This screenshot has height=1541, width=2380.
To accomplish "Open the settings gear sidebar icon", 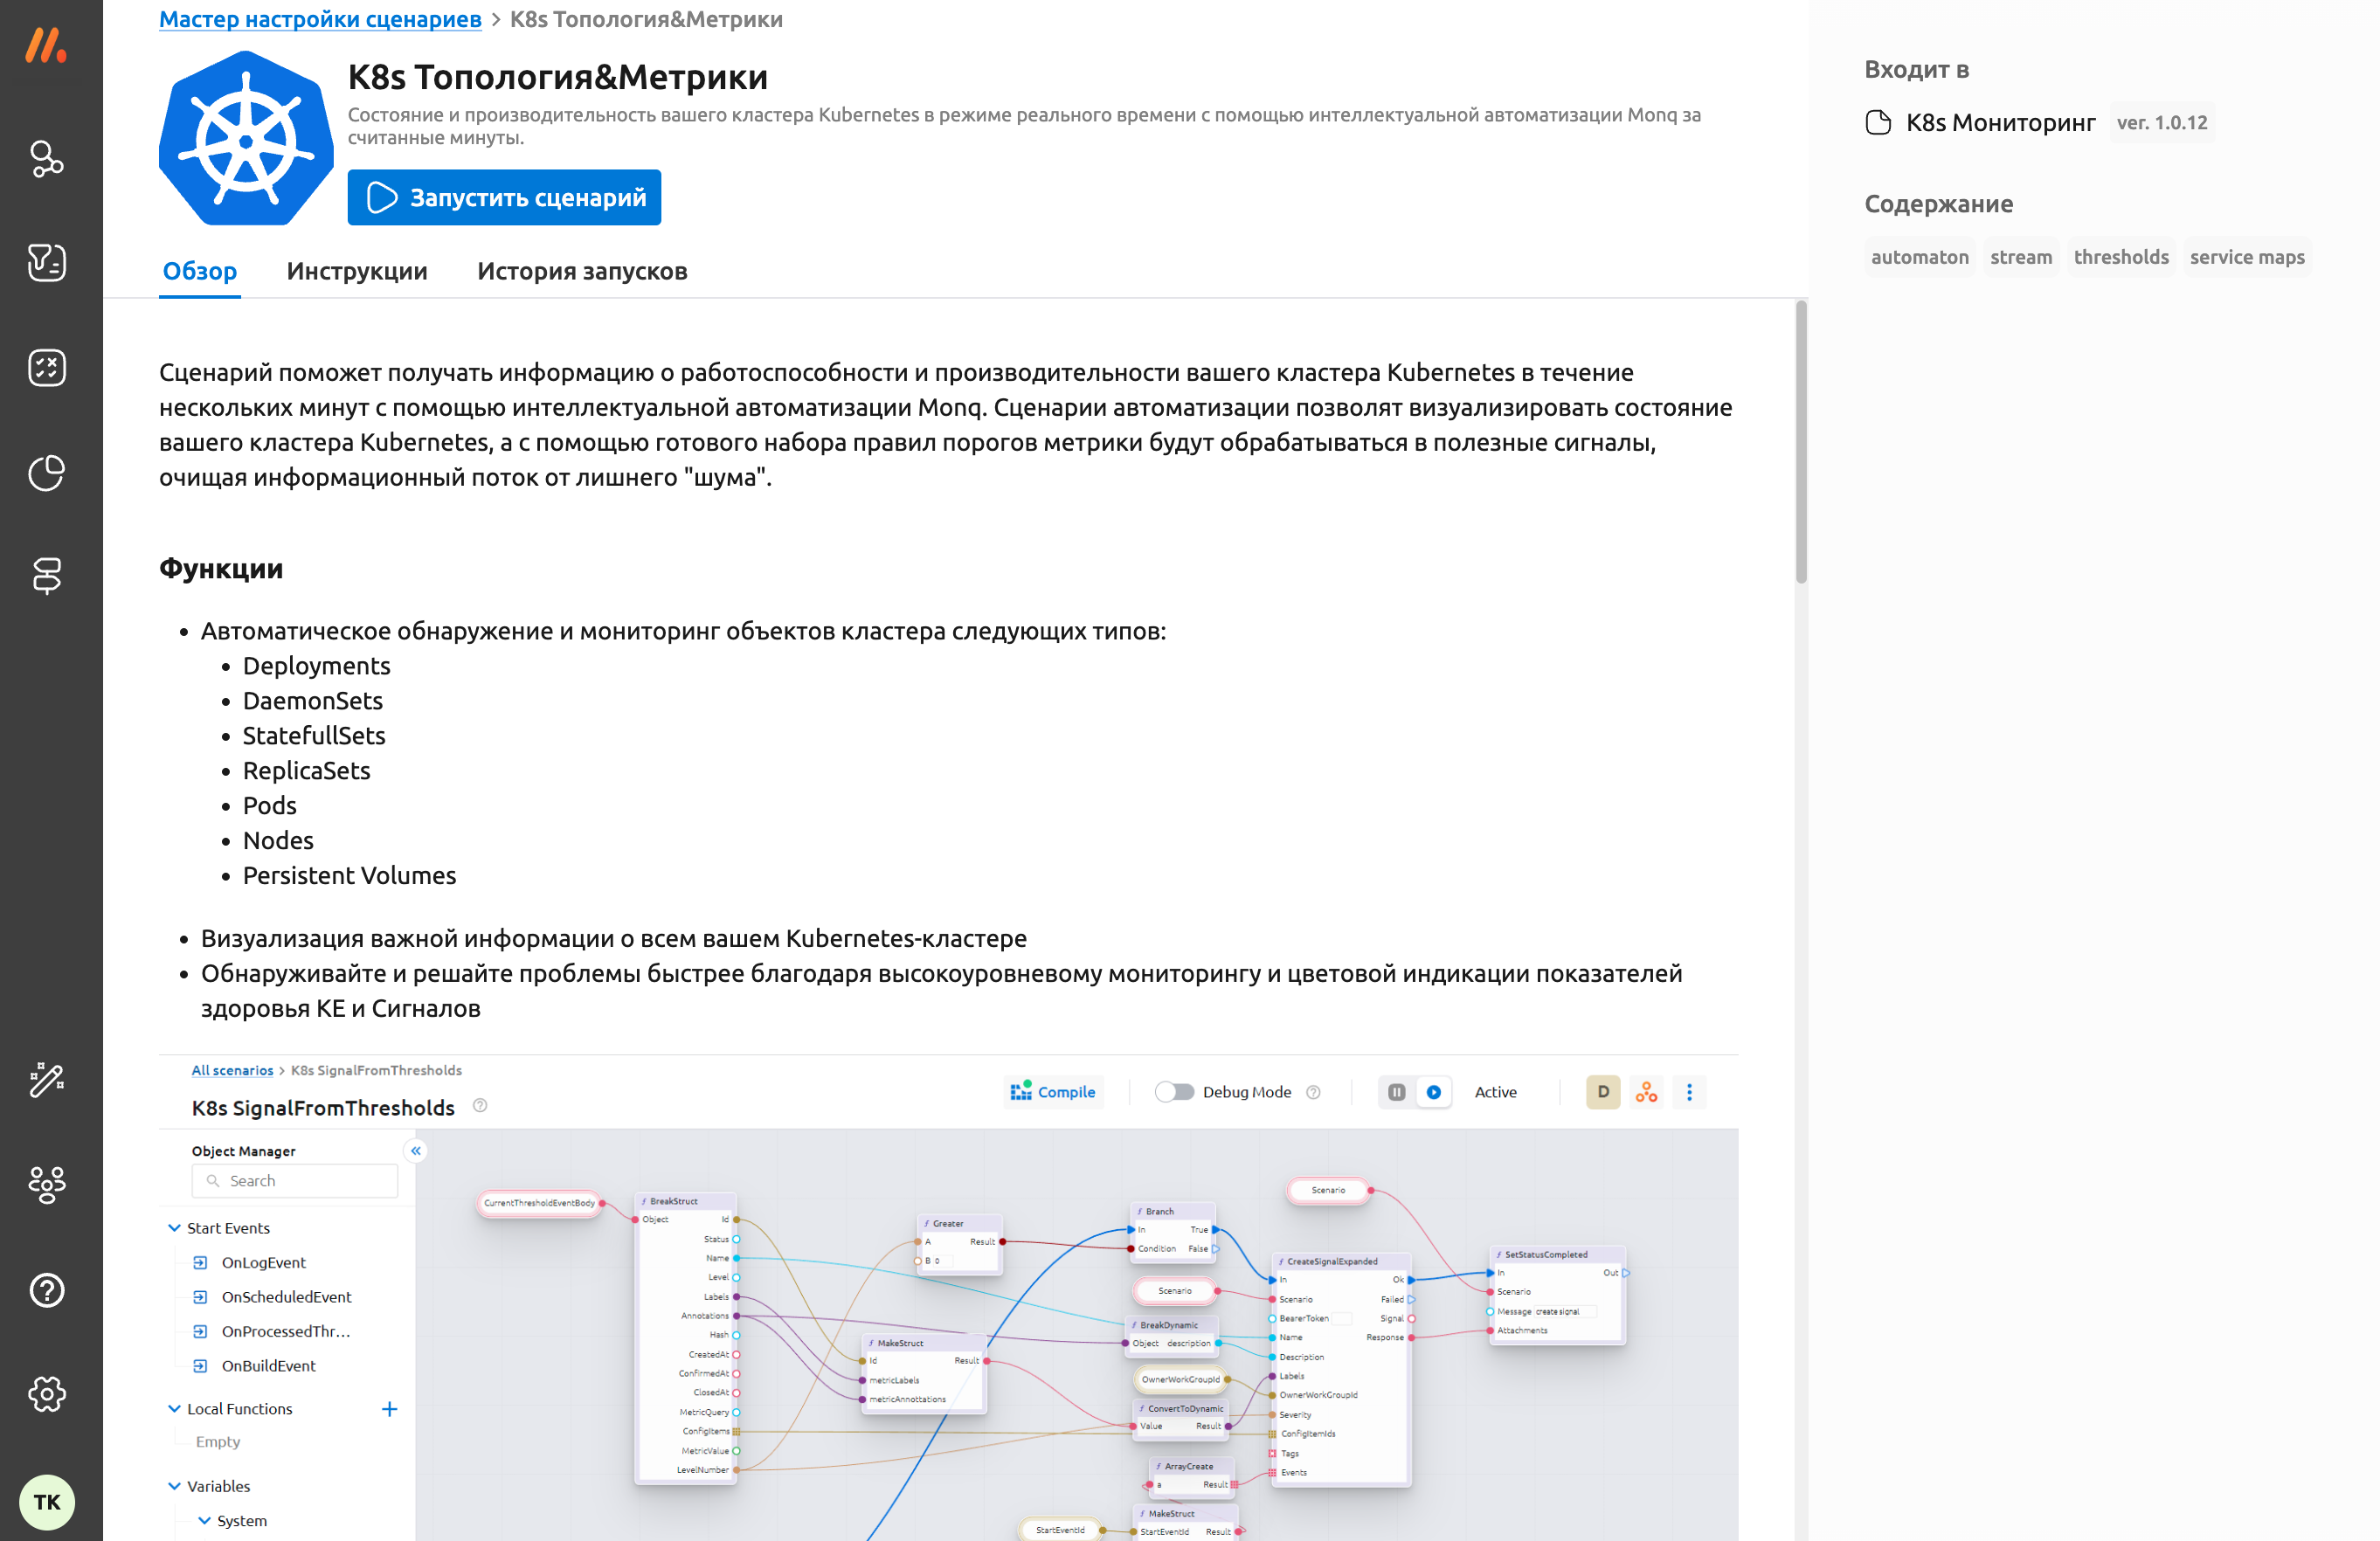I will click(46, 1394).
